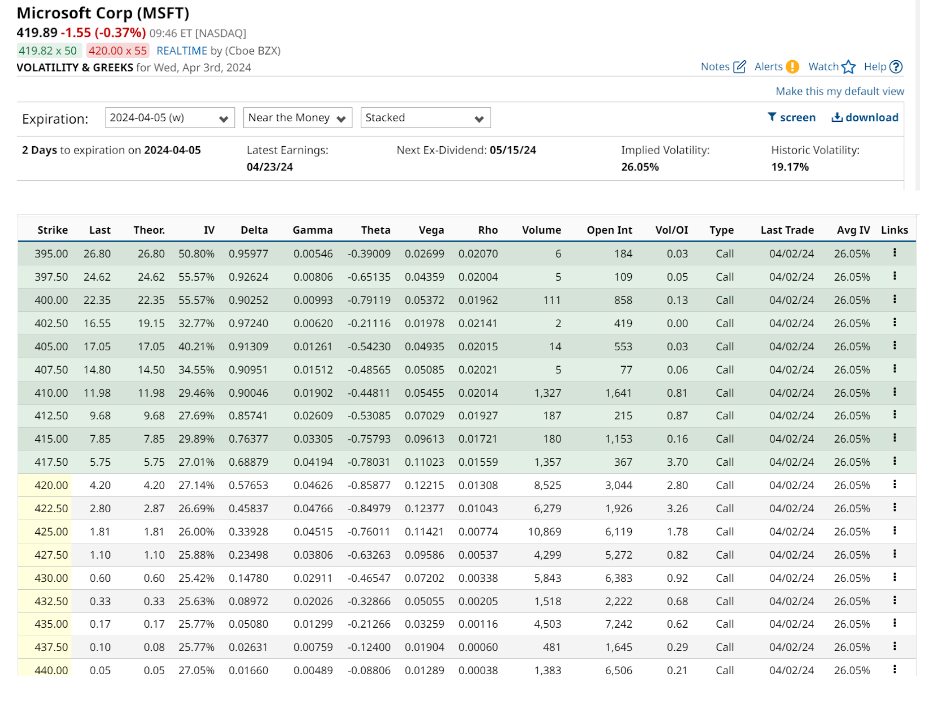Click the 7,242 open interest value
The width and height of the screenshot is (935, 701).
(618, 624)
